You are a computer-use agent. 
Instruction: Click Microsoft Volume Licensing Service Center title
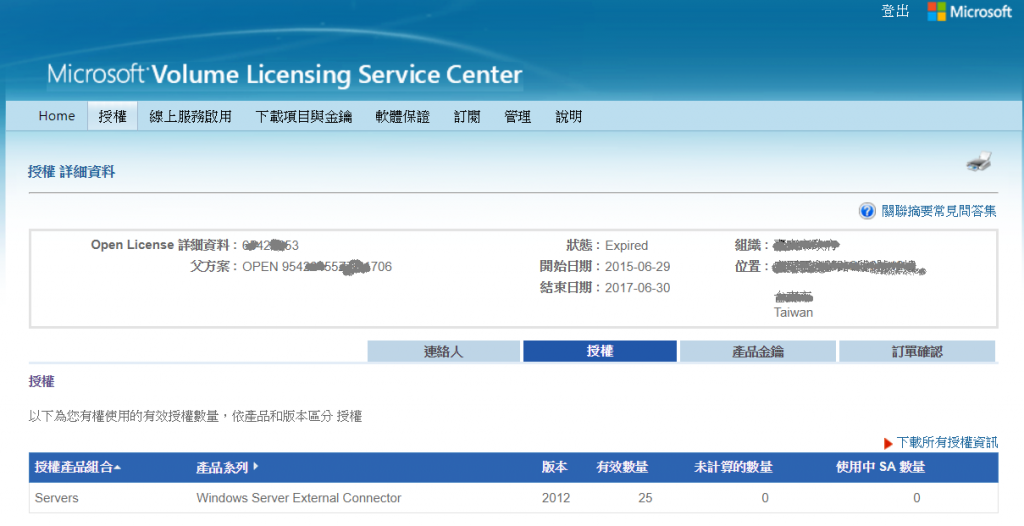click(x=285, y=74)
